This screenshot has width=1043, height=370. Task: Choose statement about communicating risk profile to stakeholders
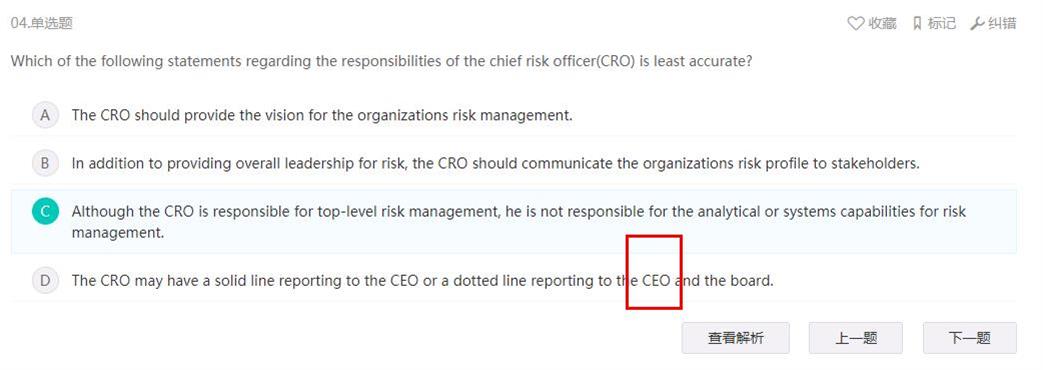(496, 163)
